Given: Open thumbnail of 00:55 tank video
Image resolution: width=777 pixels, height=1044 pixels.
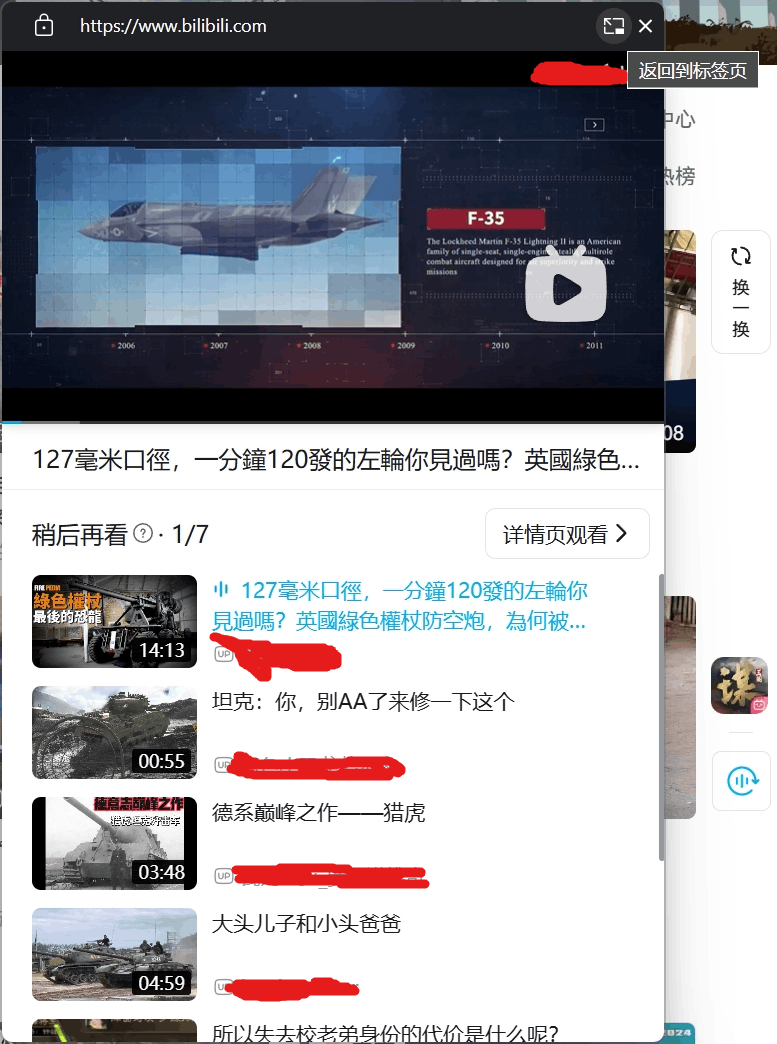Looking at the screenshot, I should pos(115,732).
